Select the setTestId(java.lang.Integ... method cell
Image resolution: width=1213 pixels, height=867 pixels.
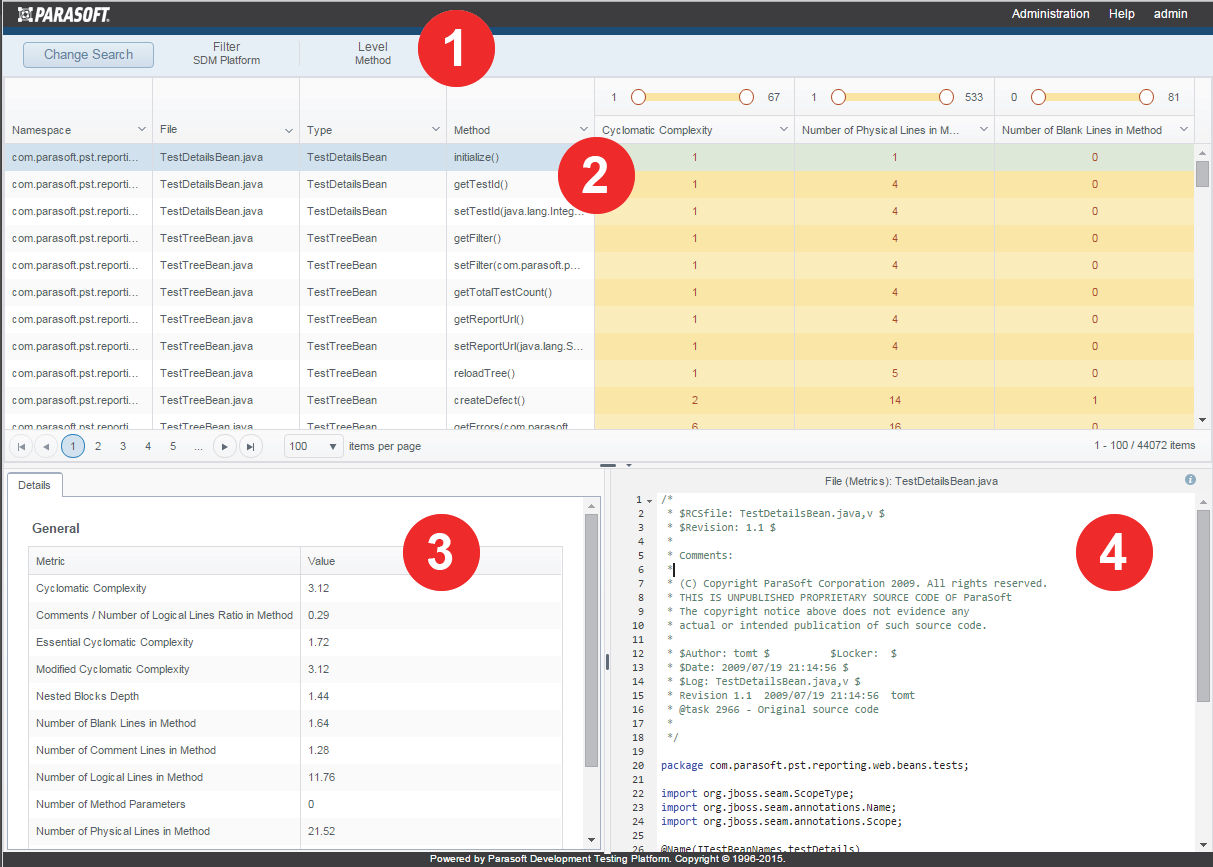[520, 211]
